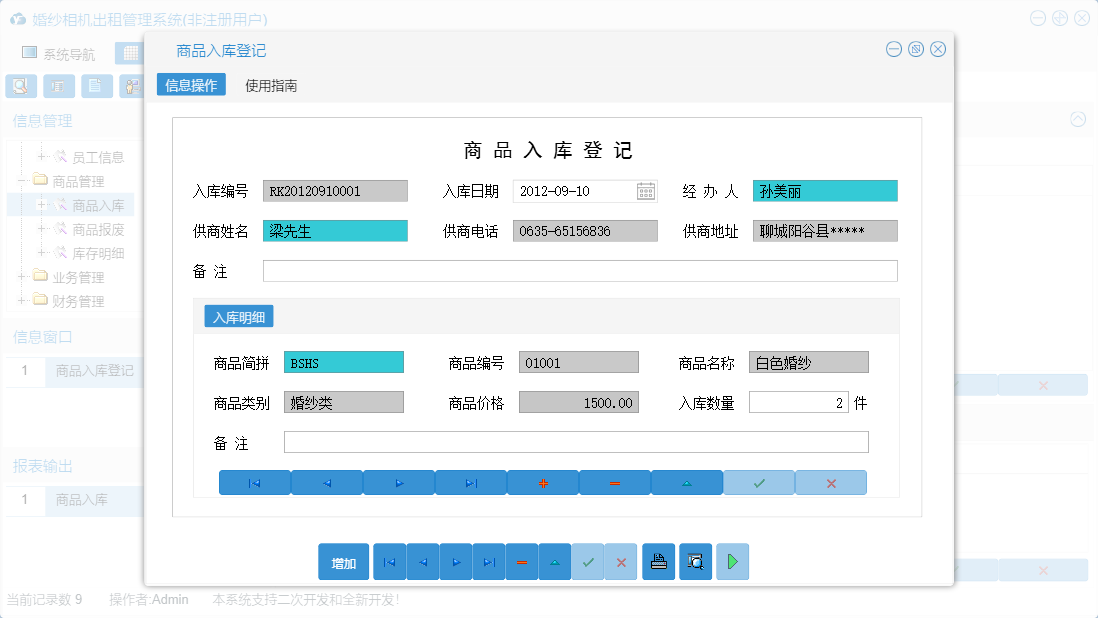
Task: Select the 信息操作 tab
Action: click(x=190, y=85)
